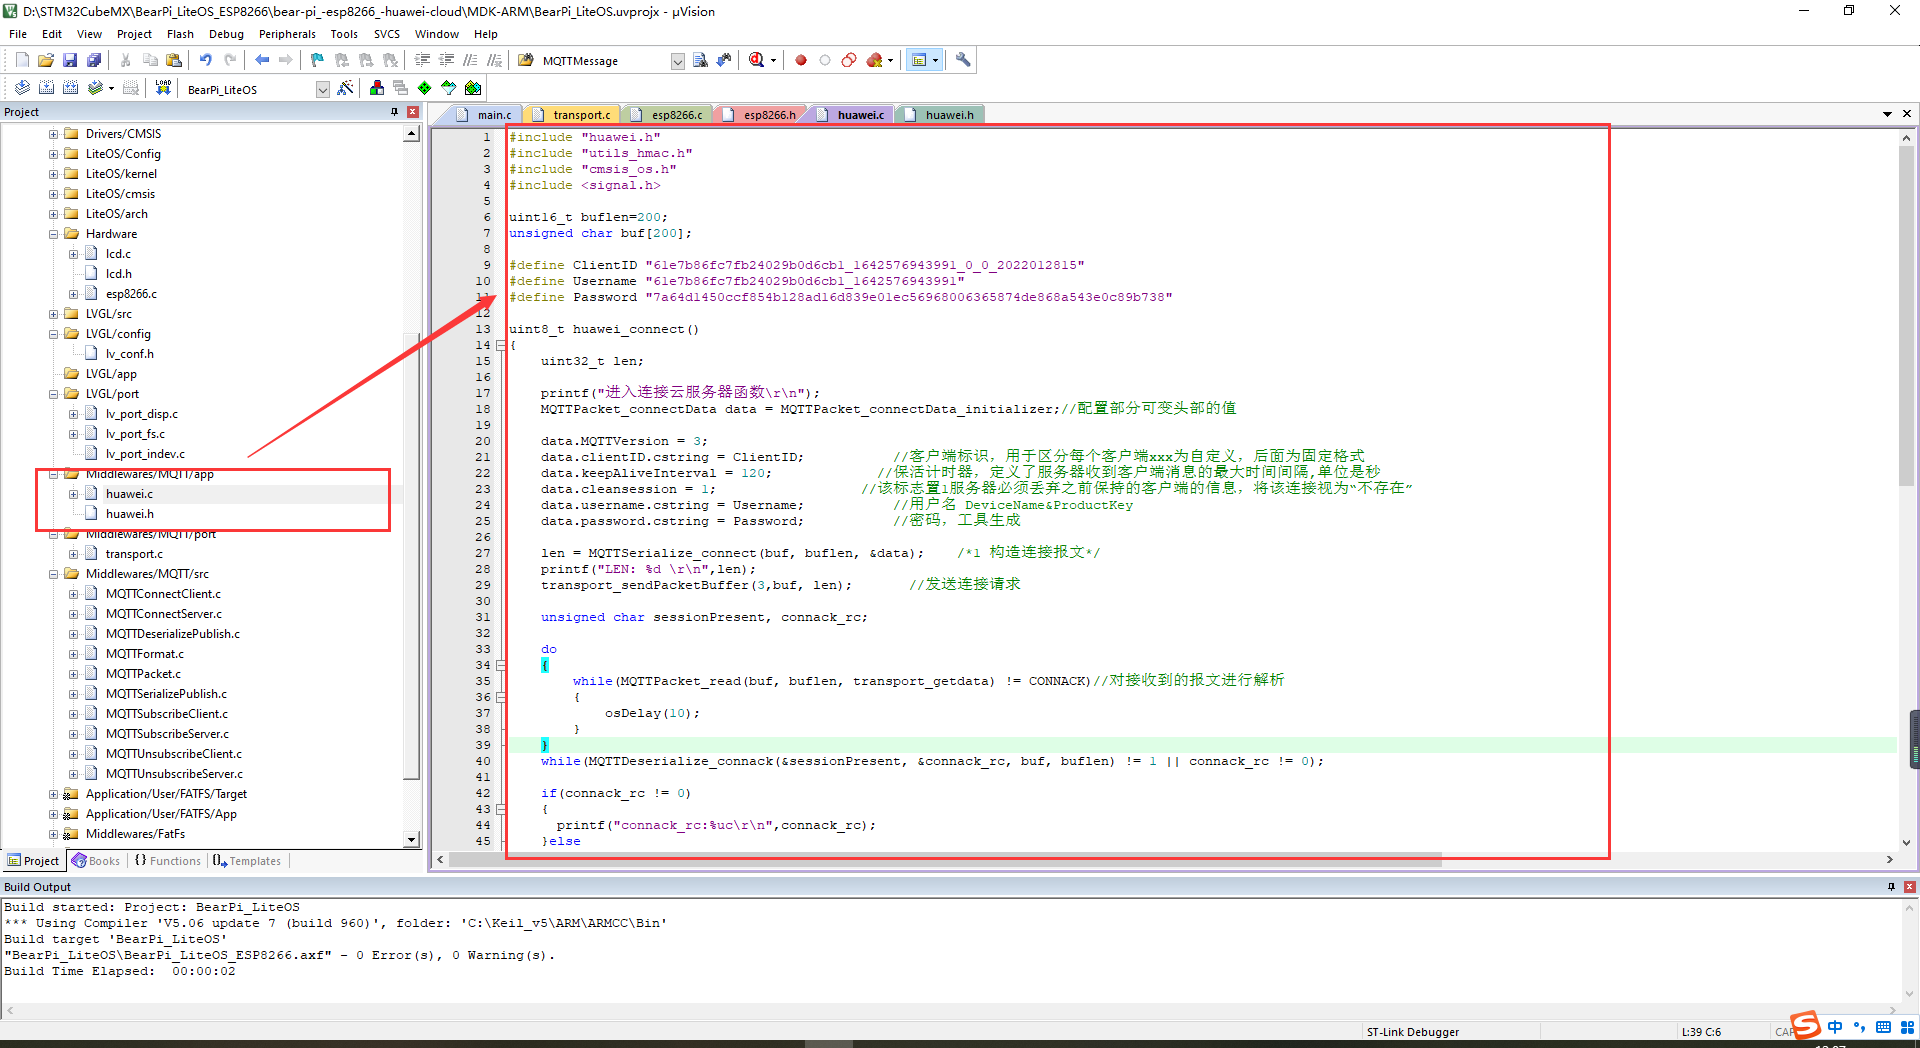Image resolution: width=1920 pixels, height=1048 pixels.
Task: Click the Sogou input method tray icon
Action: coord(1805,1025)
